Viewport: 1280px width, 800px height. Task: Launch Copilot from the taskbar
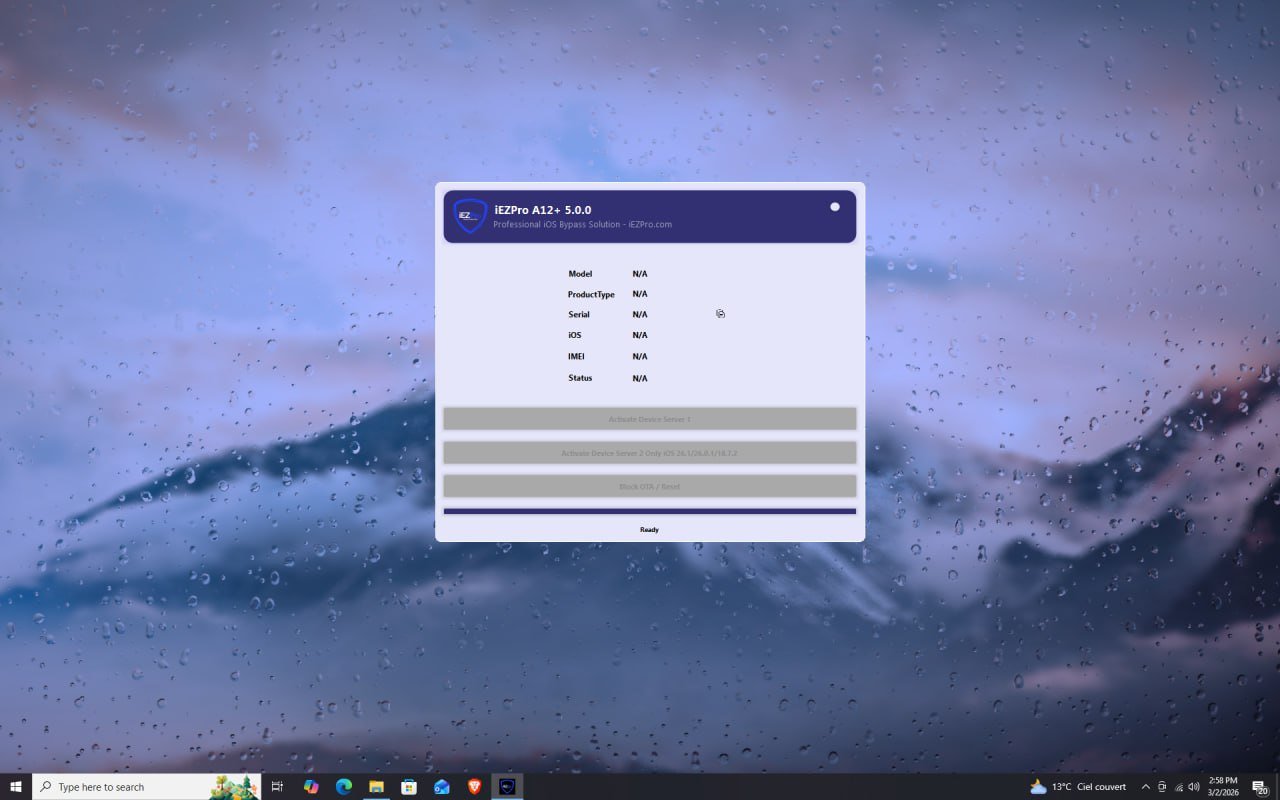tap(311, 787)
